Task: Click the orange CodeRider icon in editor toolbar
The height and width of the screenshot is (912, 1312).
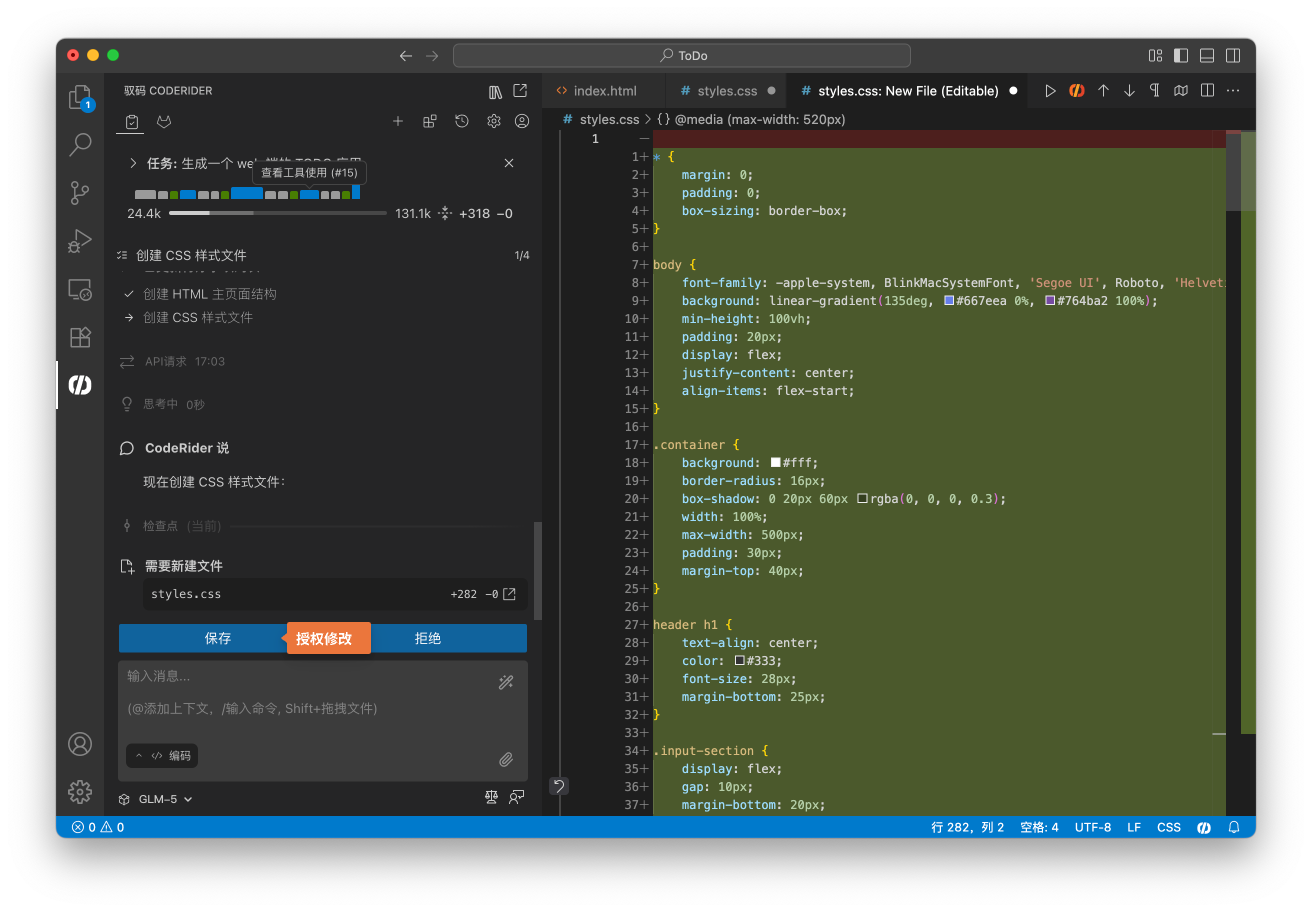Action: click(x=1077, y=91)
